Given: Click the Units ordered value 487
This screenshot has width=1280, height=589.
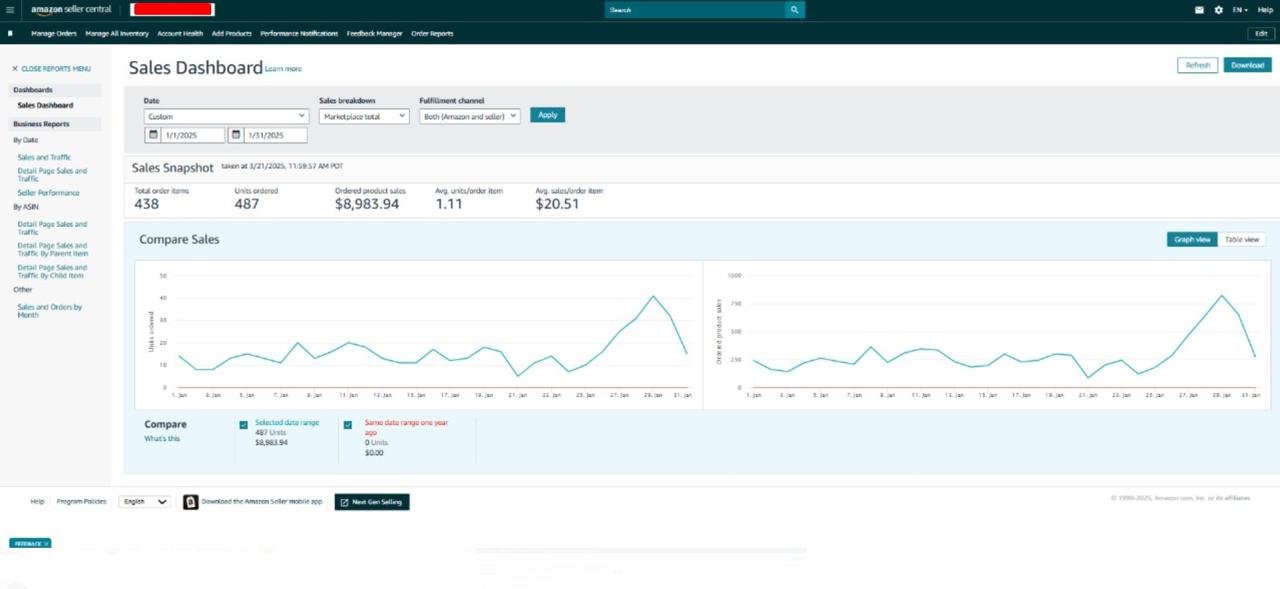Looking at the screenshot, I should tap(247, 204).
